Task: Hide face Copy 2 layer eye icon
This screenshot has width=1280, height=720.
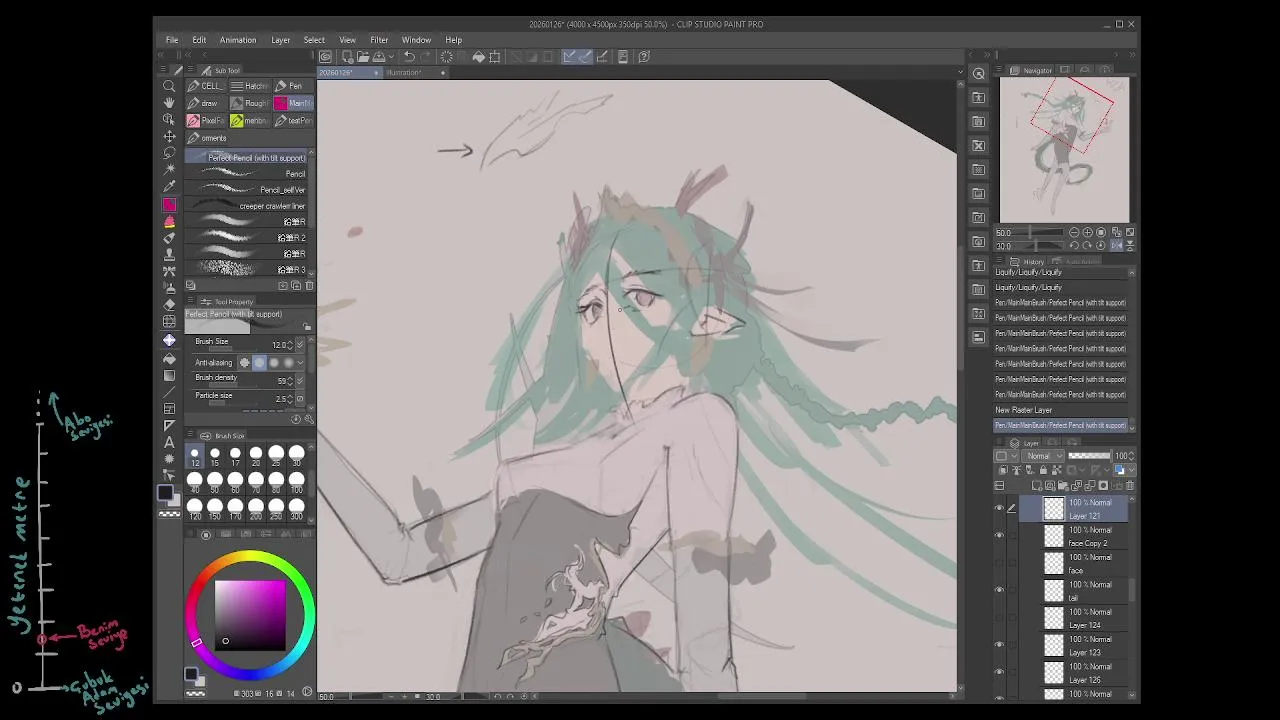Action: 999,536
